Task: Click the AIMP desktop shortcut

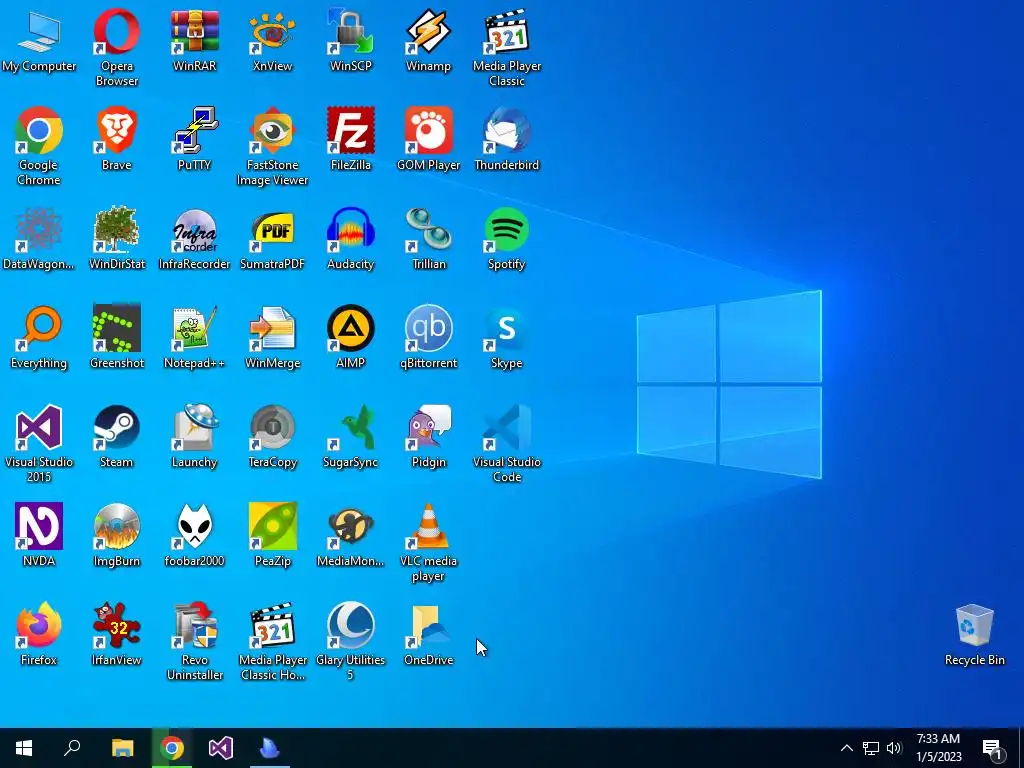Action: (x=351, y=338)
